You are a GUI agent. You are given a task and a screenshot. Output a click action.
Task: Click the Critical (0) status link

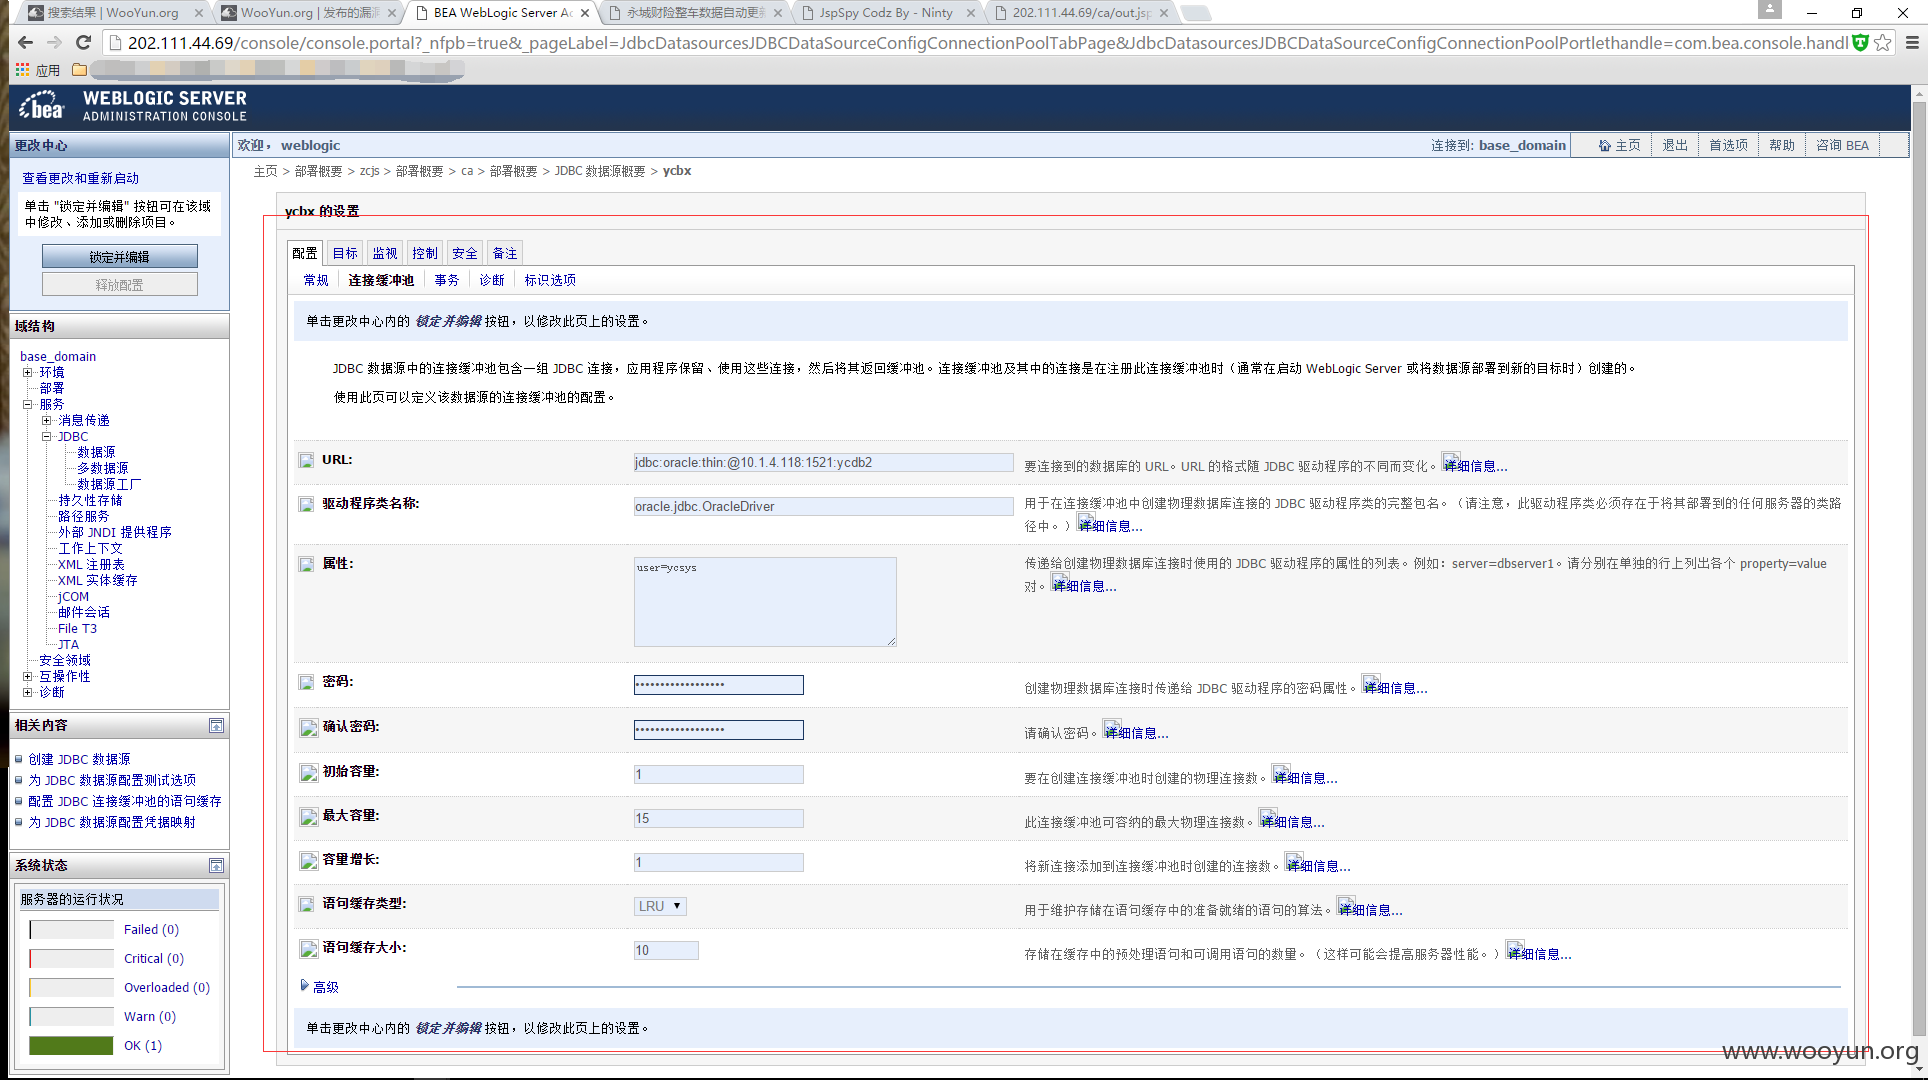coord(154,958)
